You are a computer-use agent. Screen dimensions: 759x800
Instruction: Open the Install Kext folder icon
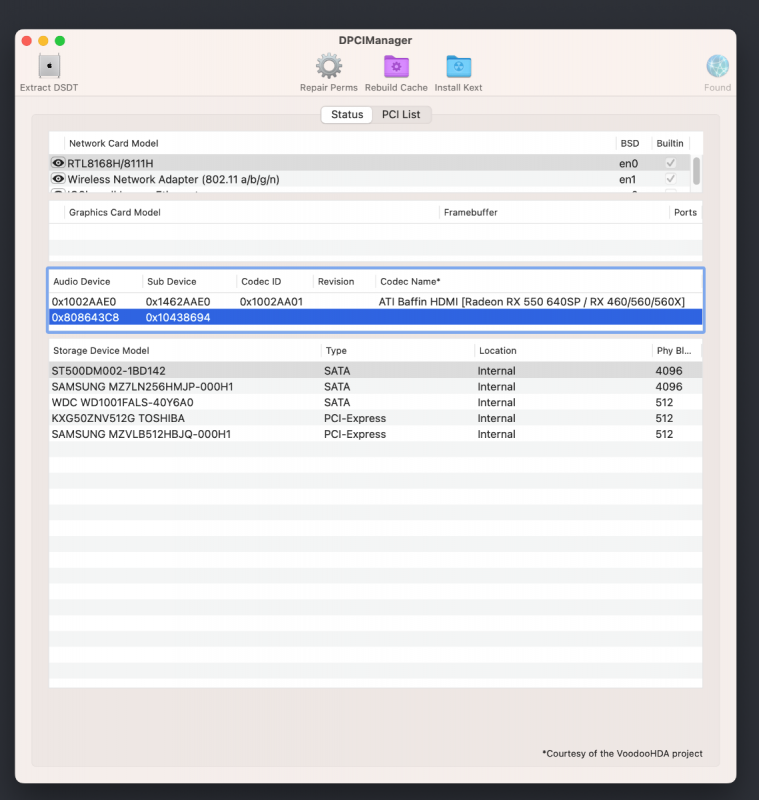(x=459, y=66)
